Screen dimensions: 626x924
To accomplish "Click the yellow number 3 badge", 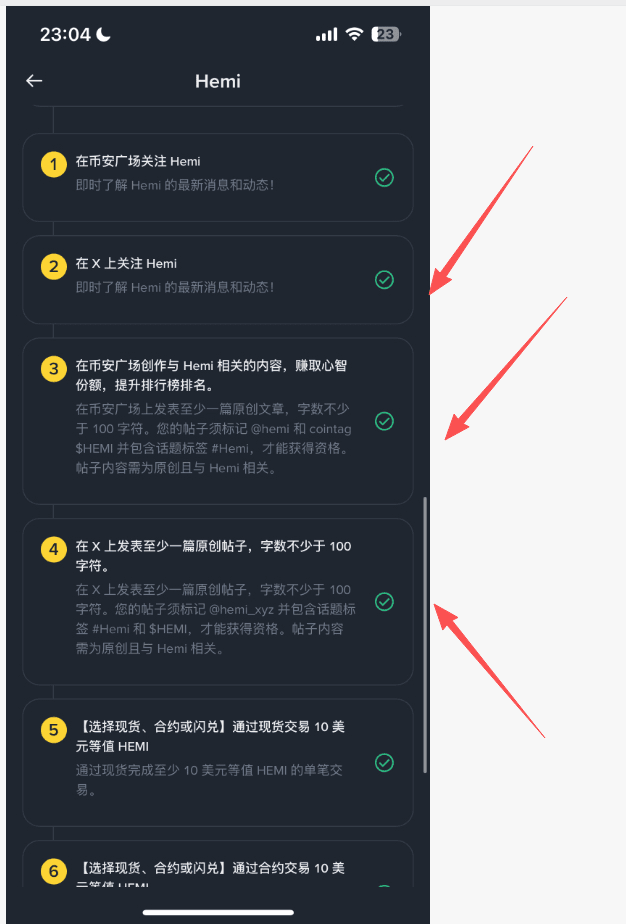I will 54,369.
